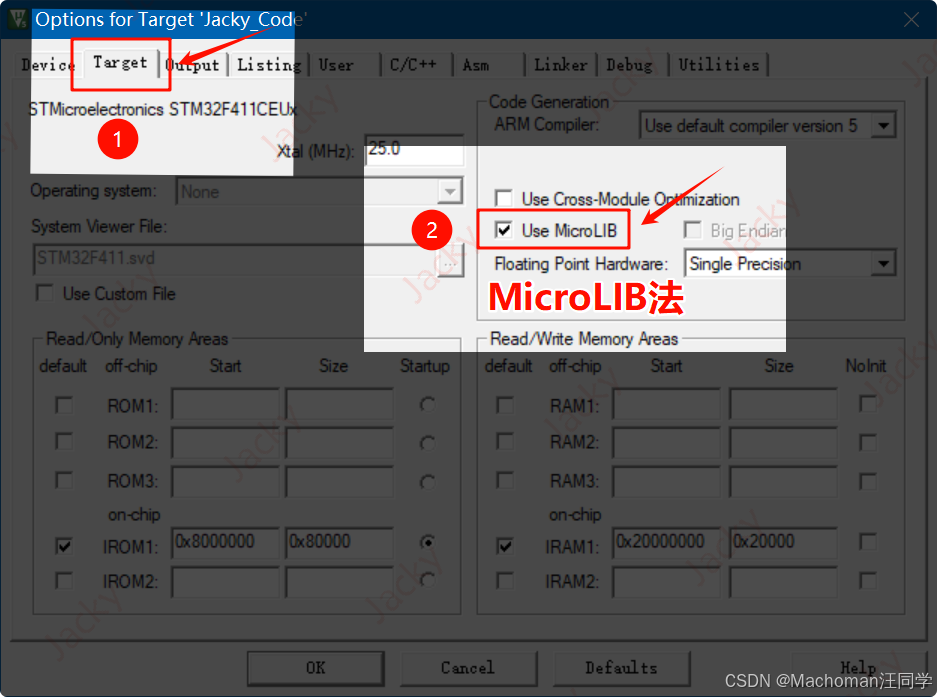Open the Output tab

tap(193, 64)
